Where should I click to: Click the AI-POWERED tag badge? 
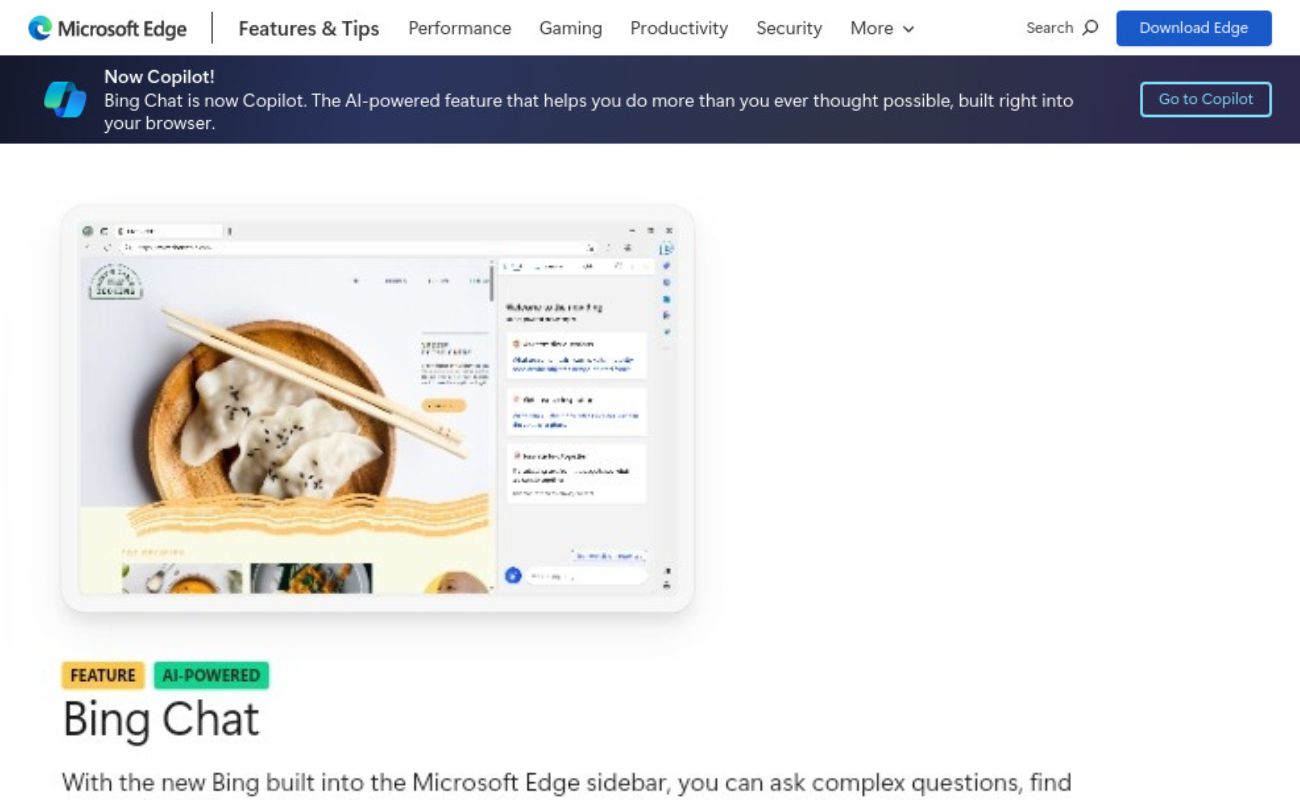coord(211,675)
